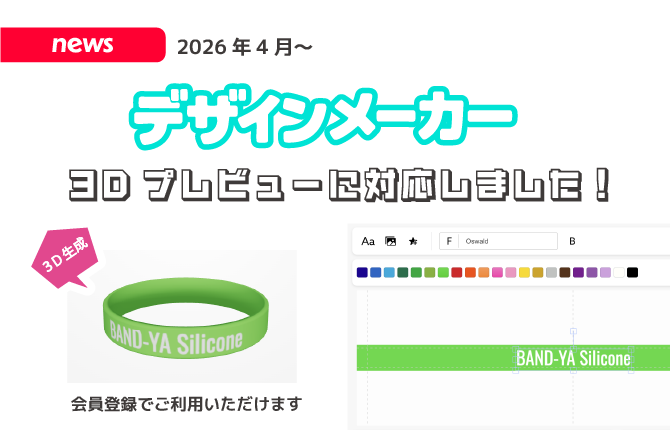Screen dimensions: 671x441
Task: Choose the red color swatch
Action: (457, 272)
